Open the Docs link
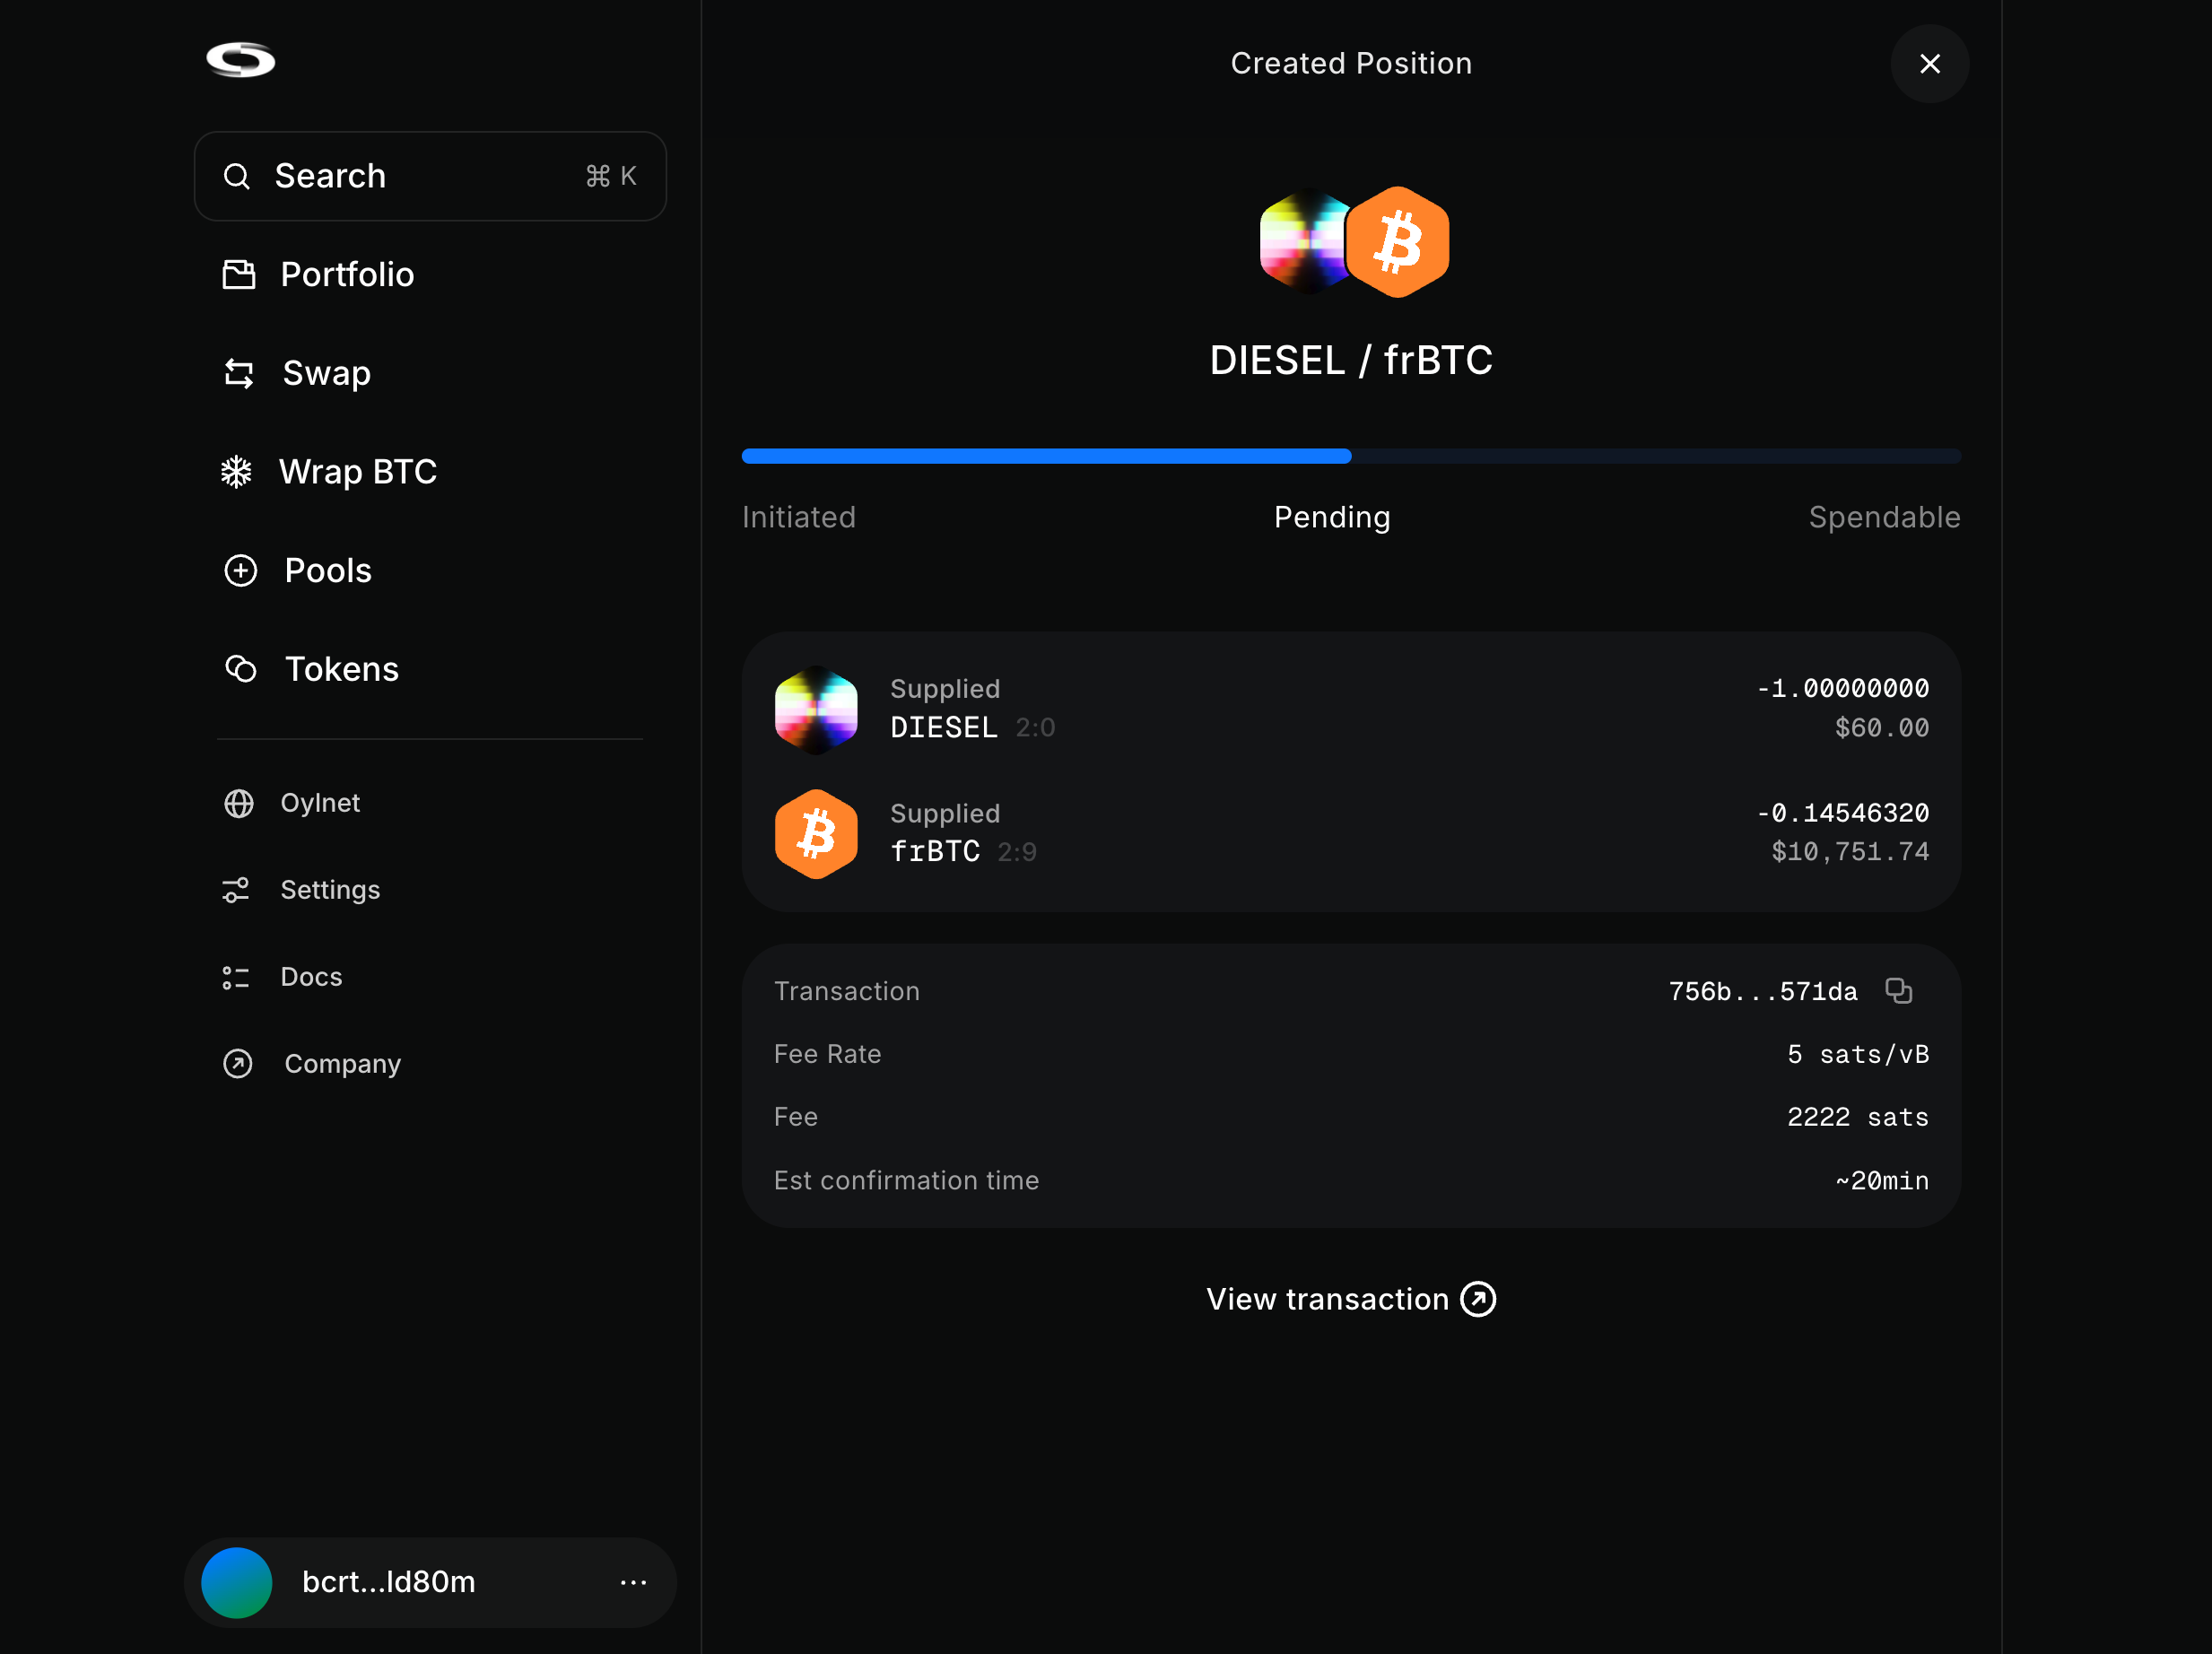 (x=311, y=977)
